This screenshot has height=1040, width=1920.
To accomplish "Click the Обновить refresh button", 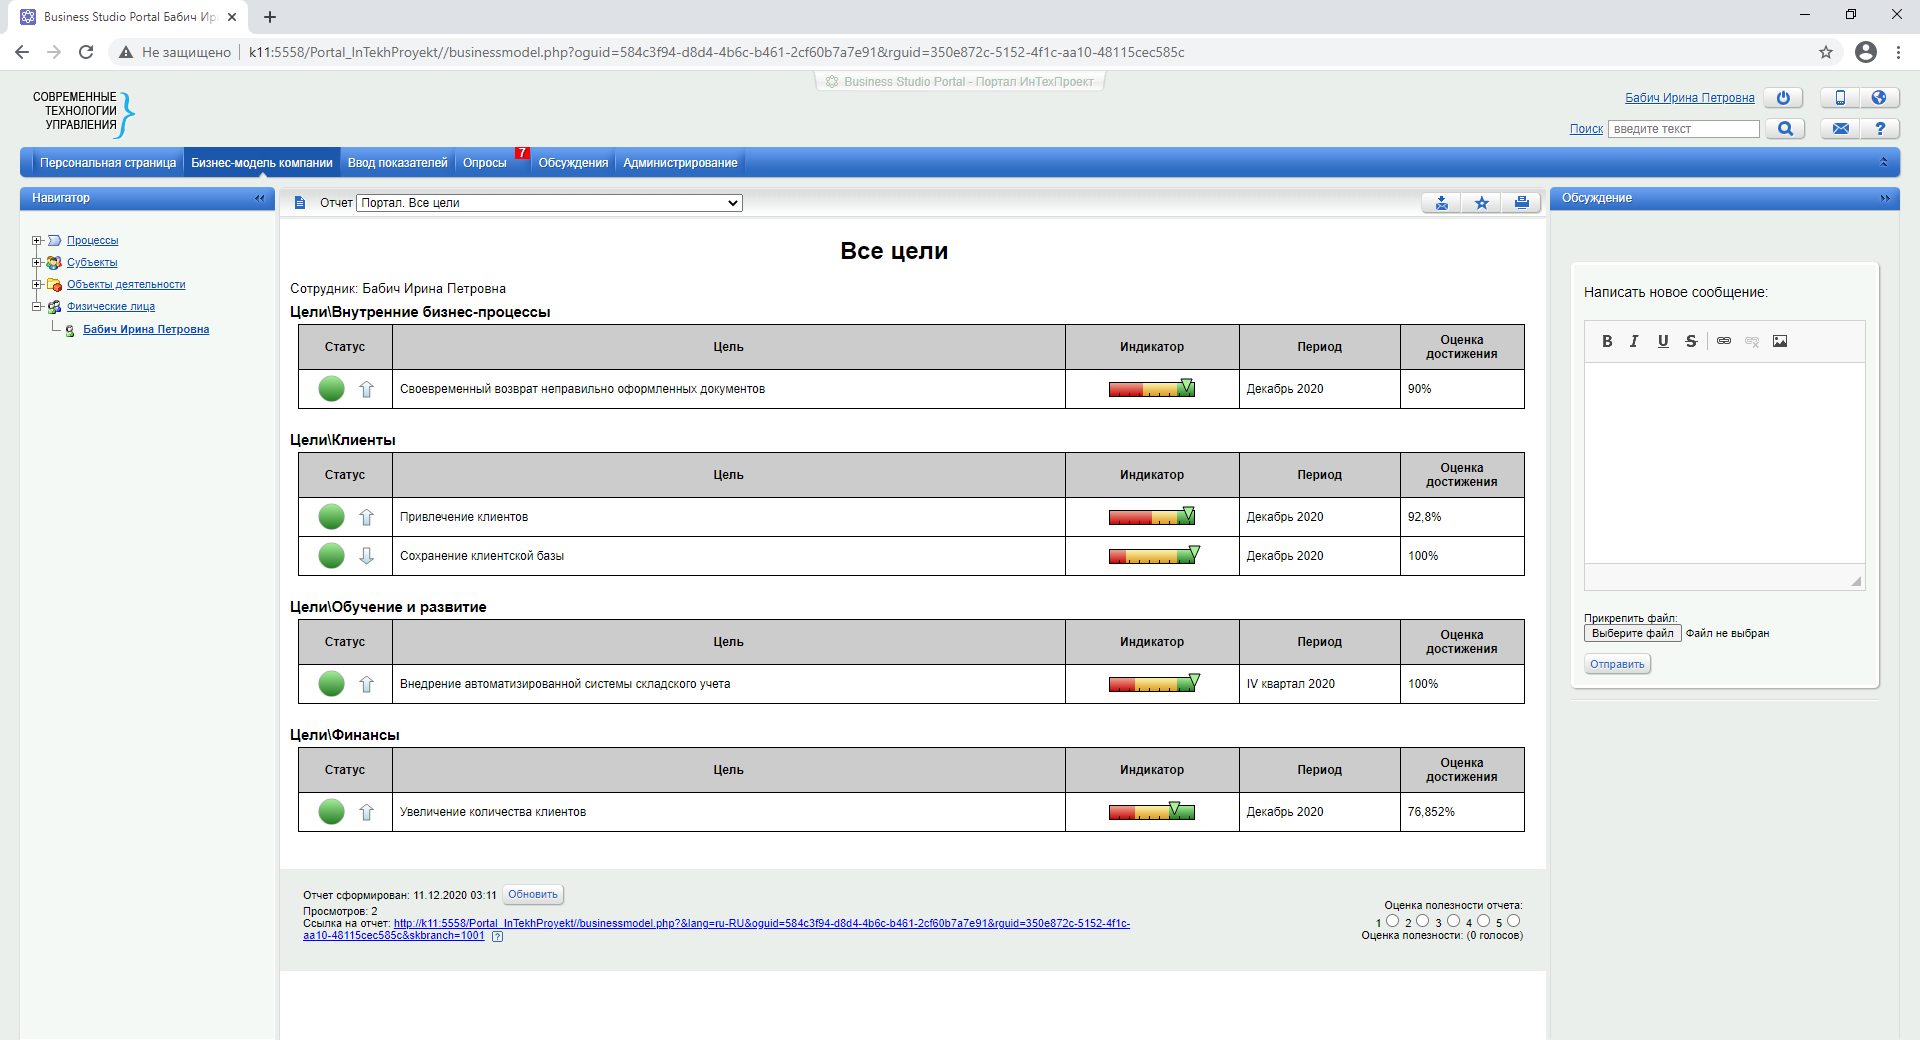I will click(532, 895).
